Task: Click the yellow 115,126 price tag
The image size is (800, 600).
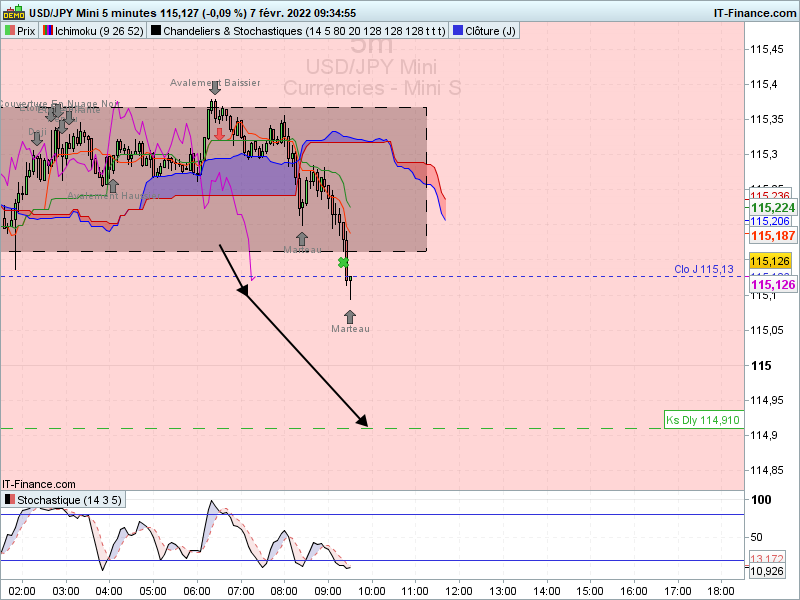Action: pos(770,261)
